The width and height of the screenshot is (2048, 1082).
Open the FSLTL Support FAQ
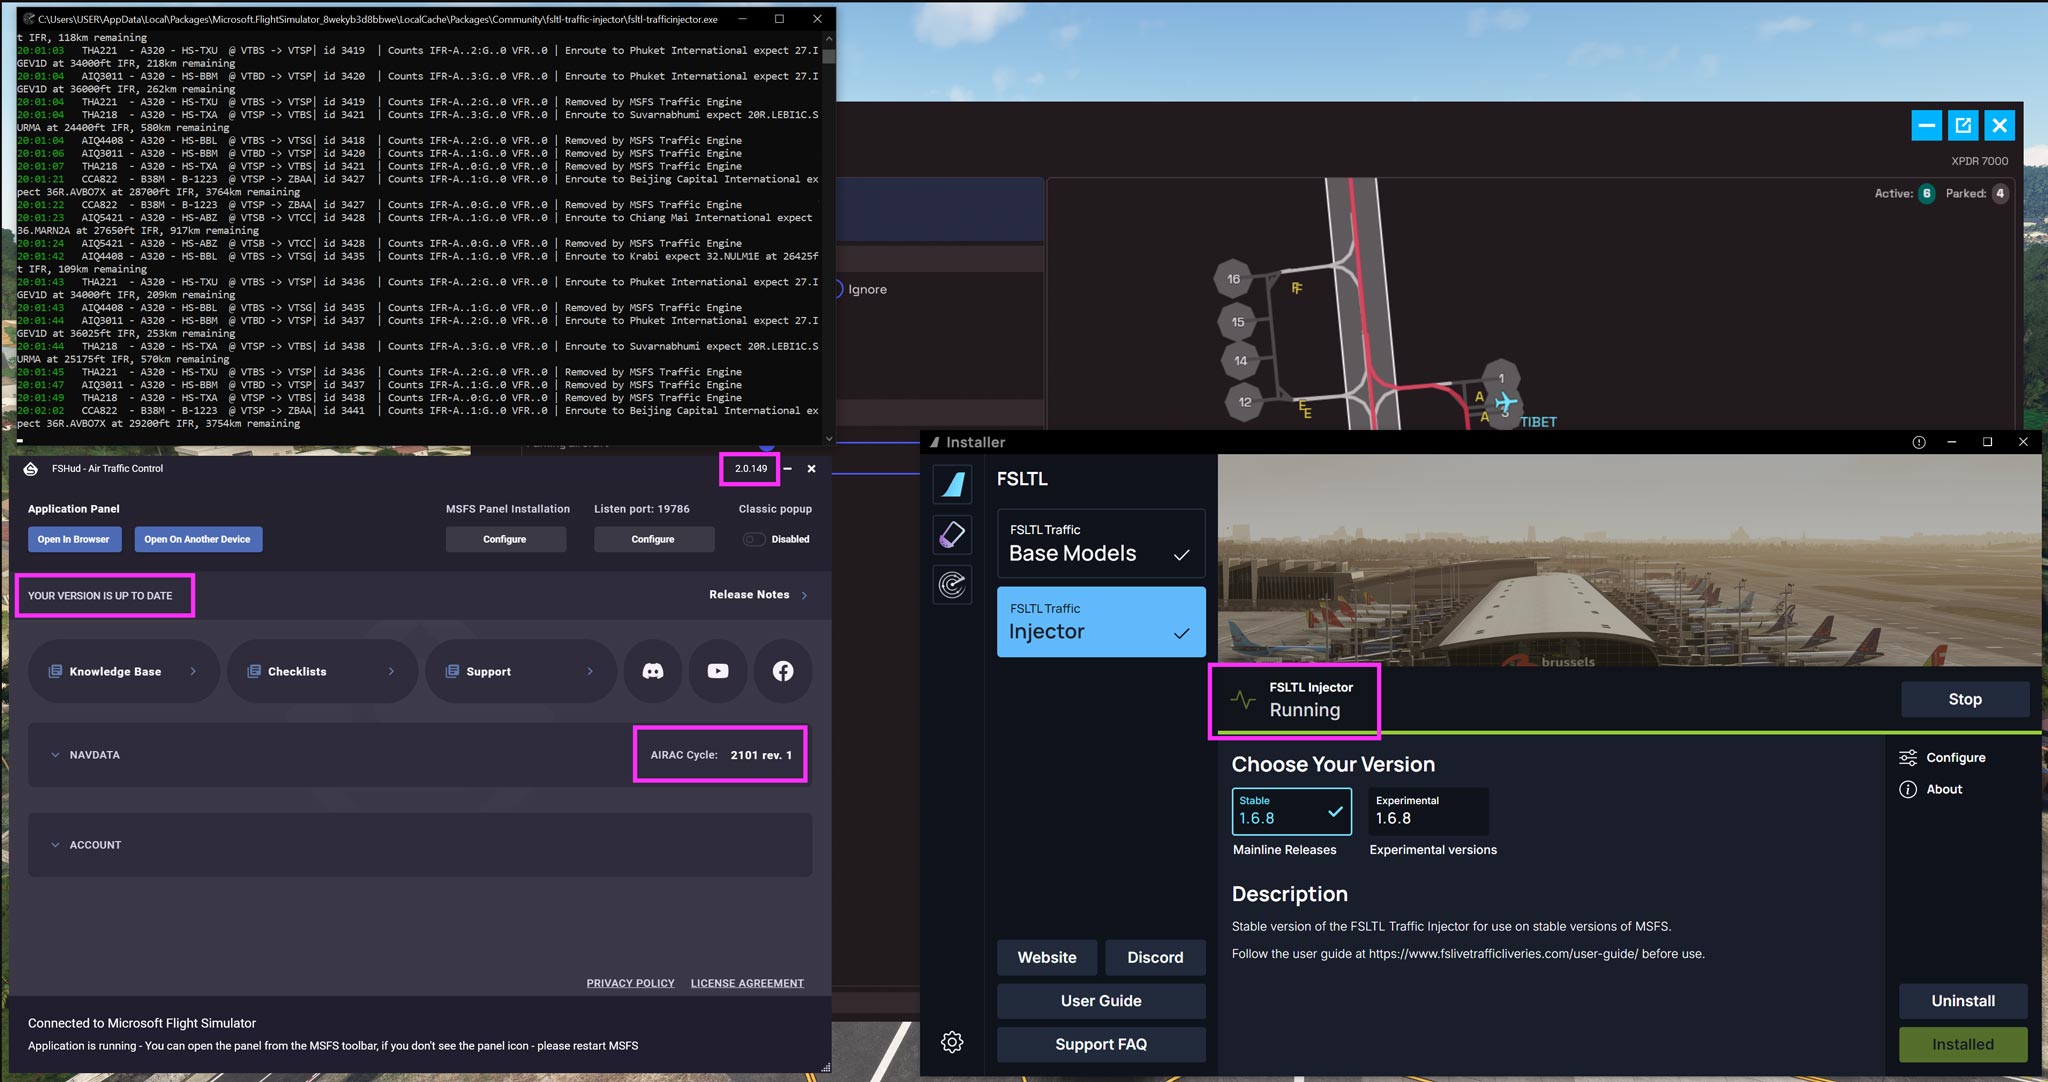point(1101,1044)
